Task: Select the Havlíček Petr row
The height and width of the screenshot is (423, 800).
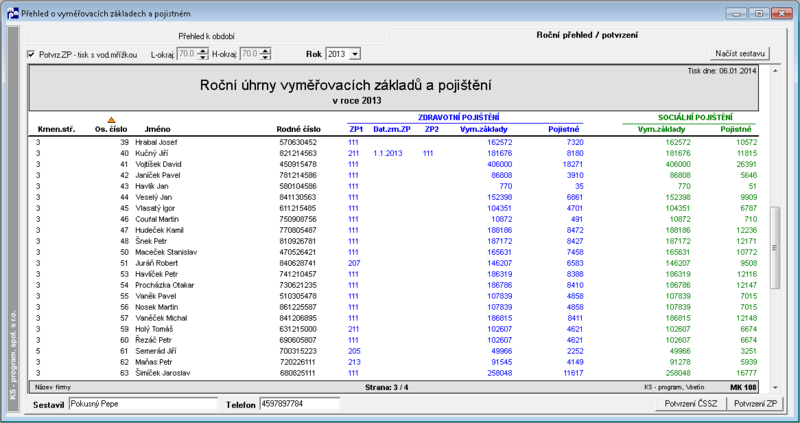Action: 393,274
